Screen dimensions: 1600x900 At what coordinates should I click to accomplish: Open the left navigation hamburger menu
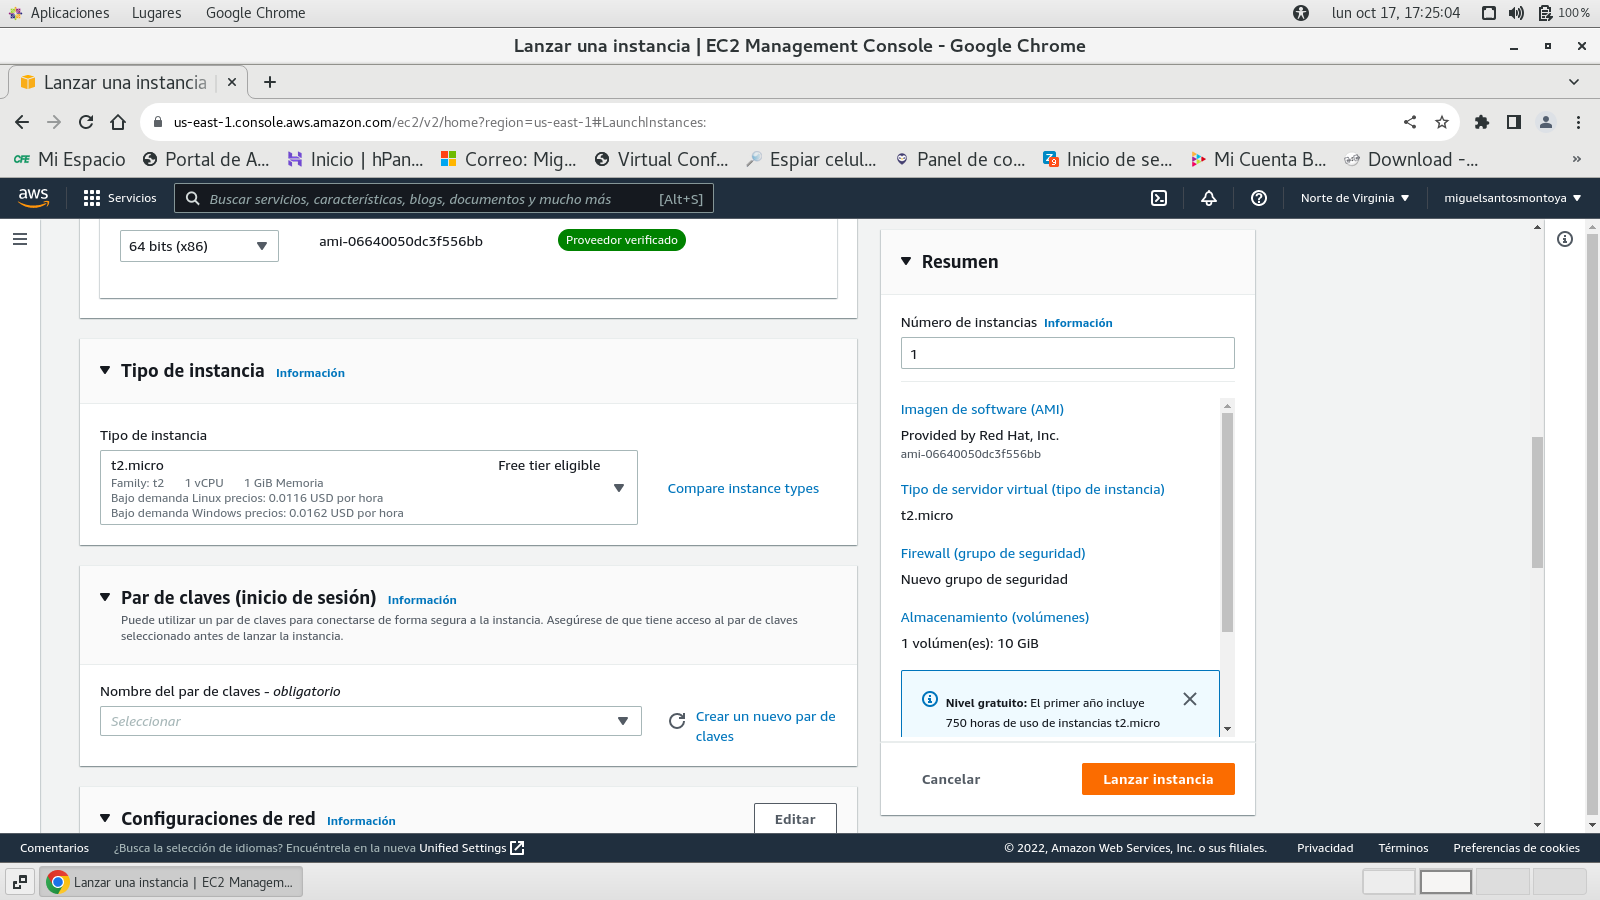(x=20, y=239)
